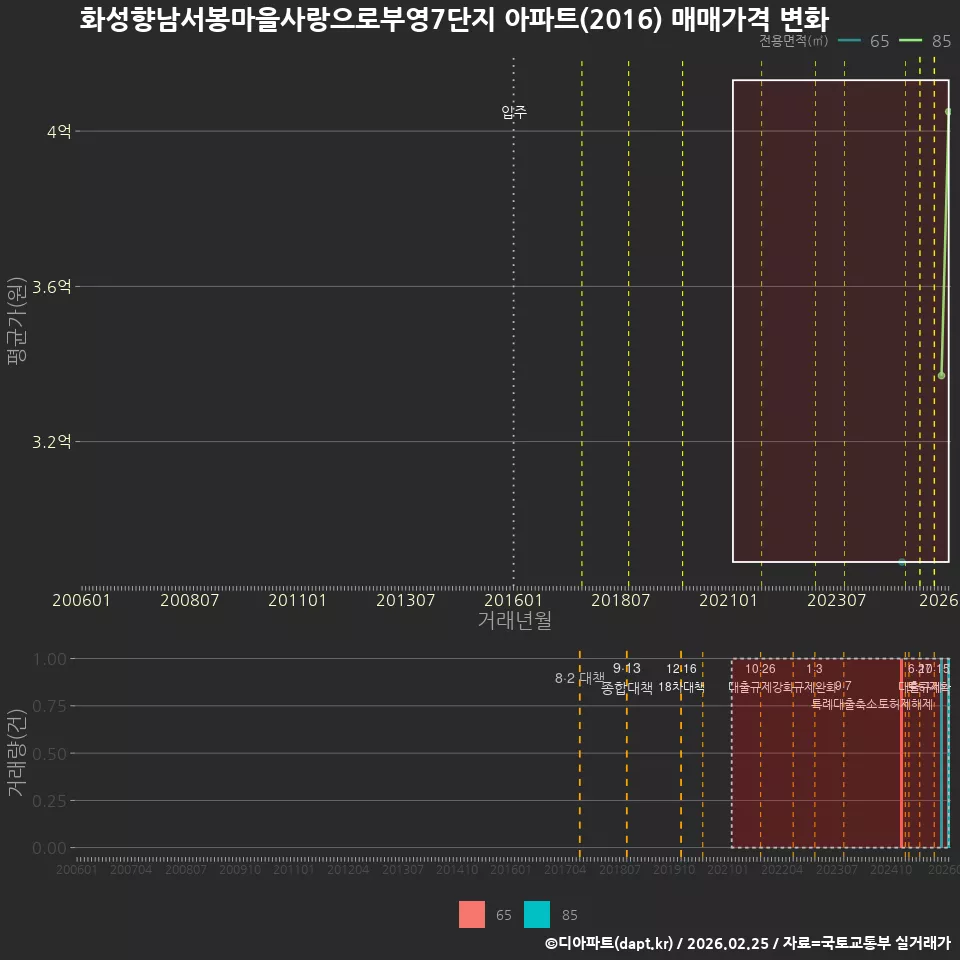Click the 거래량(건) axis title
Image resolution: width=960 pixels, height=960 pixels.
[17, 753]
